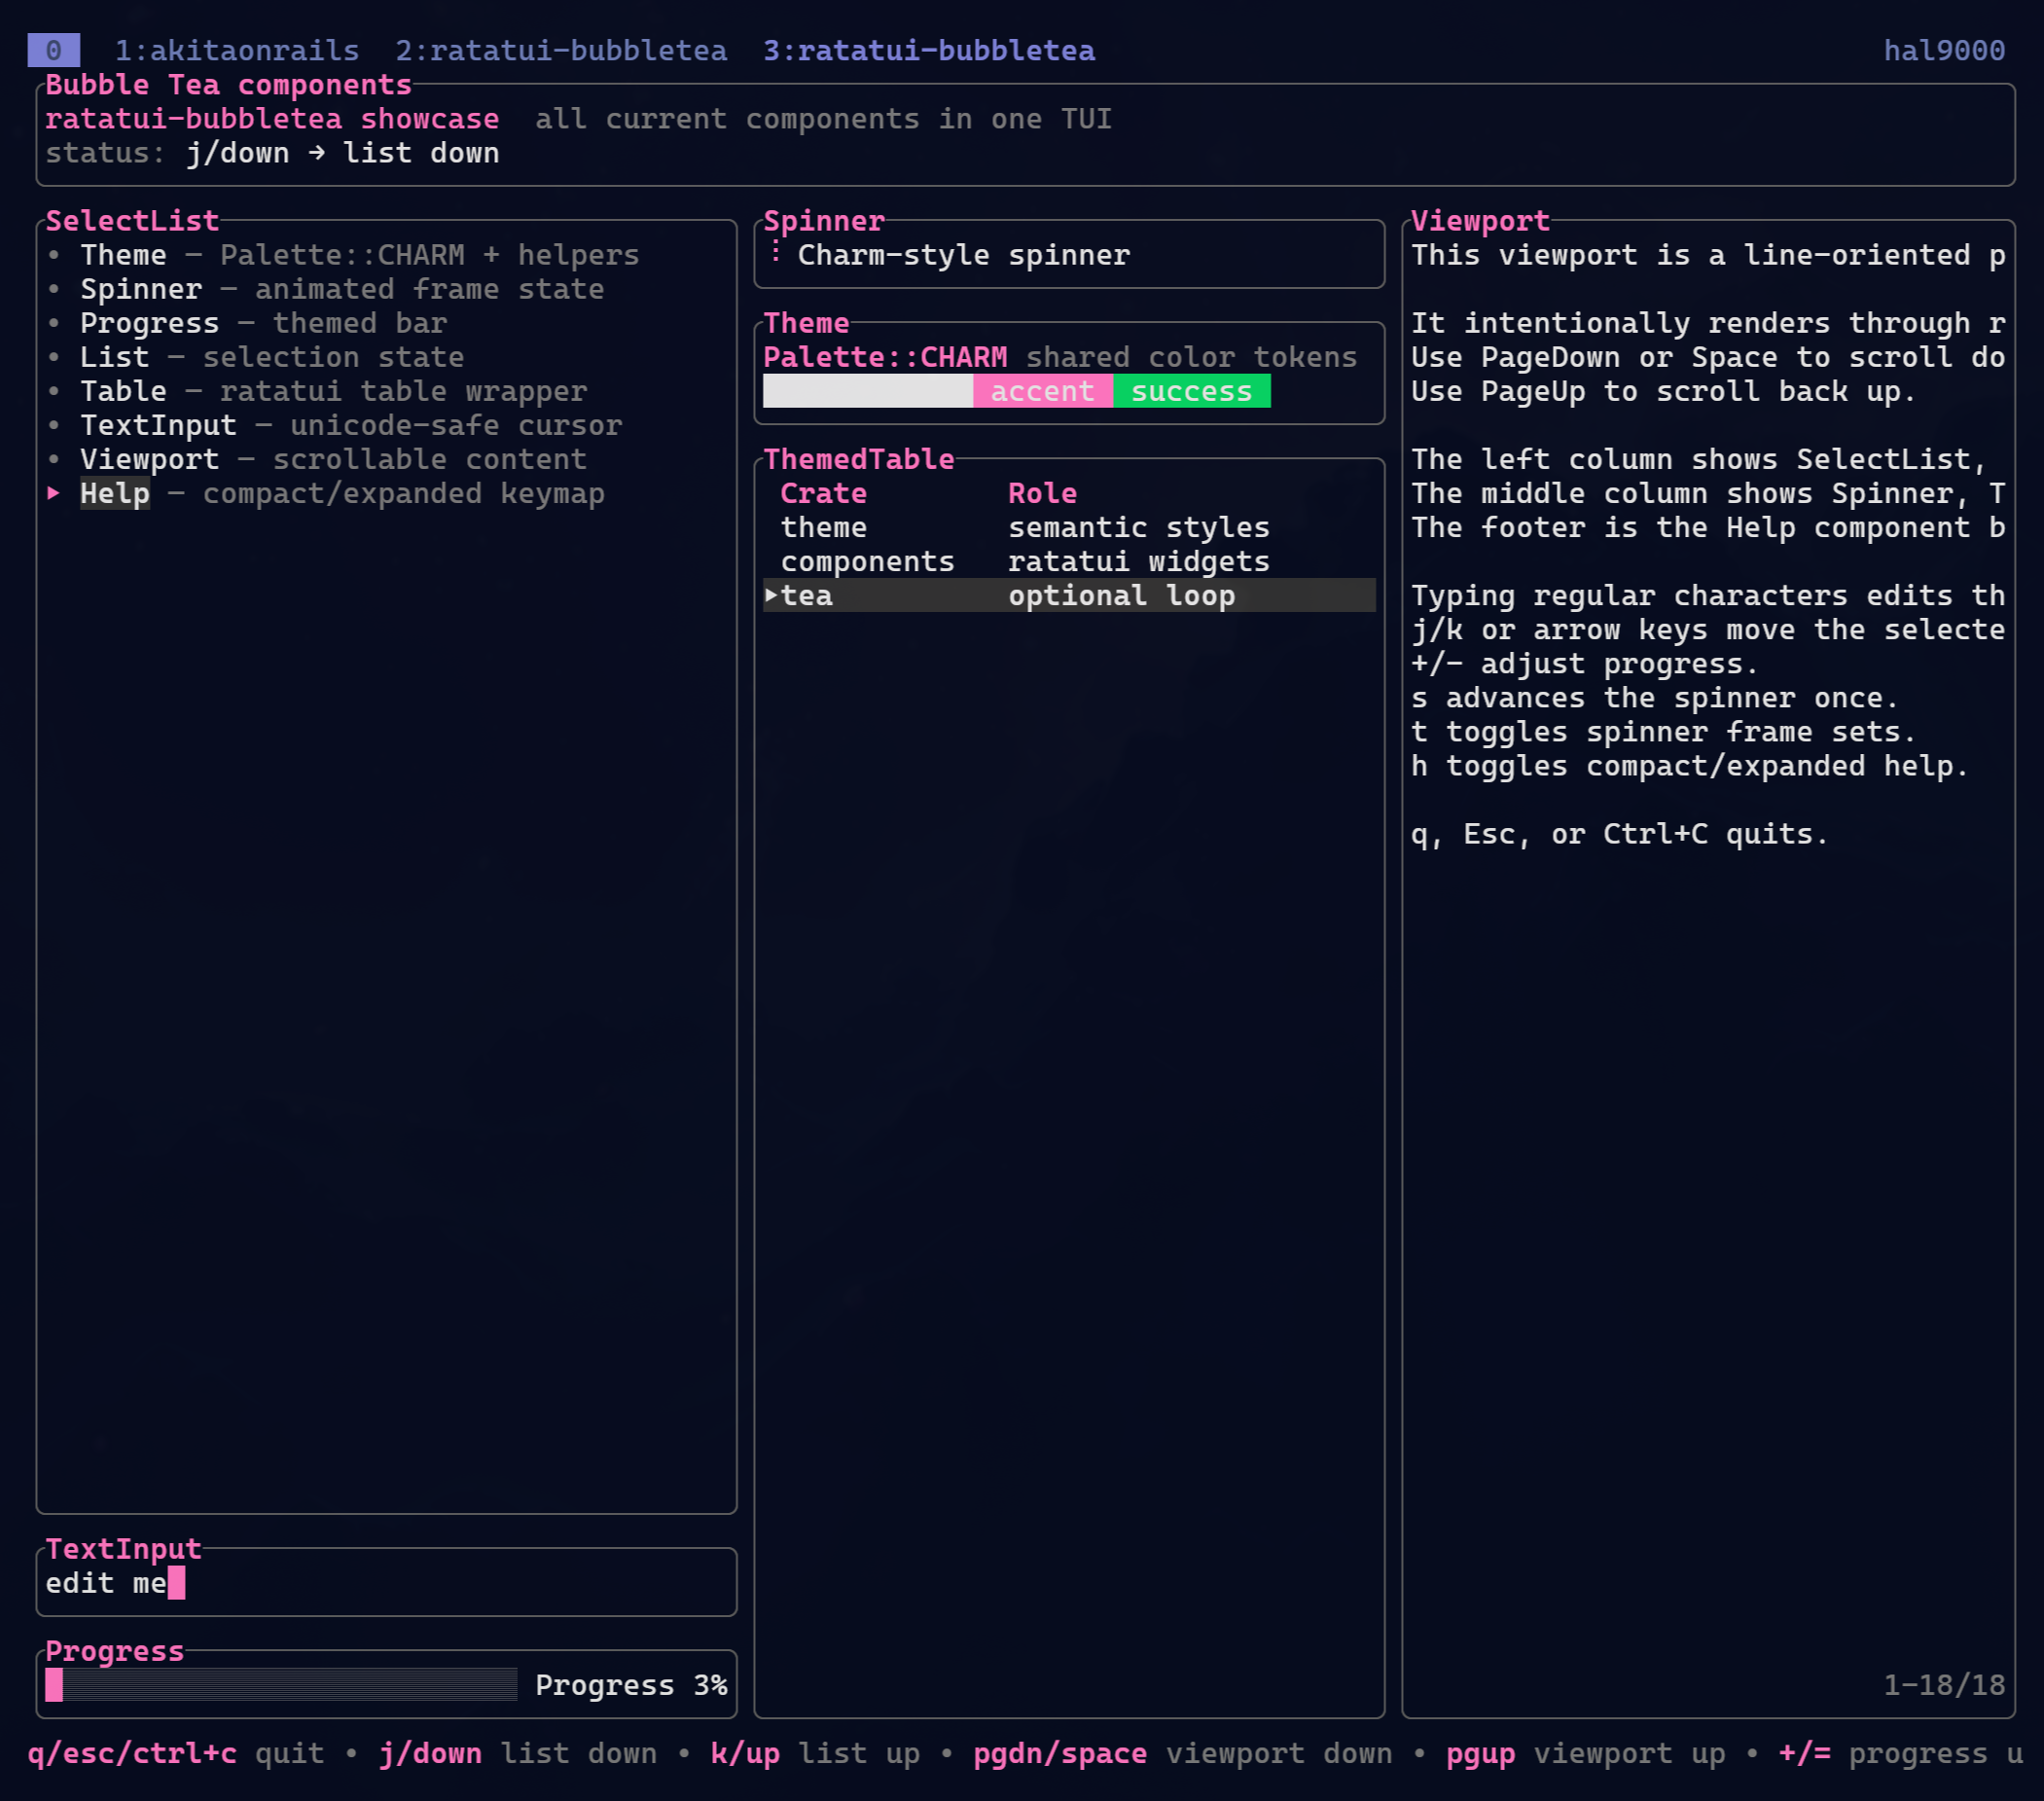Click the viewport scroll position 1-18/18
The width and height of the screenshot is (2044, 1801).
click(x=1944, y=1685)
